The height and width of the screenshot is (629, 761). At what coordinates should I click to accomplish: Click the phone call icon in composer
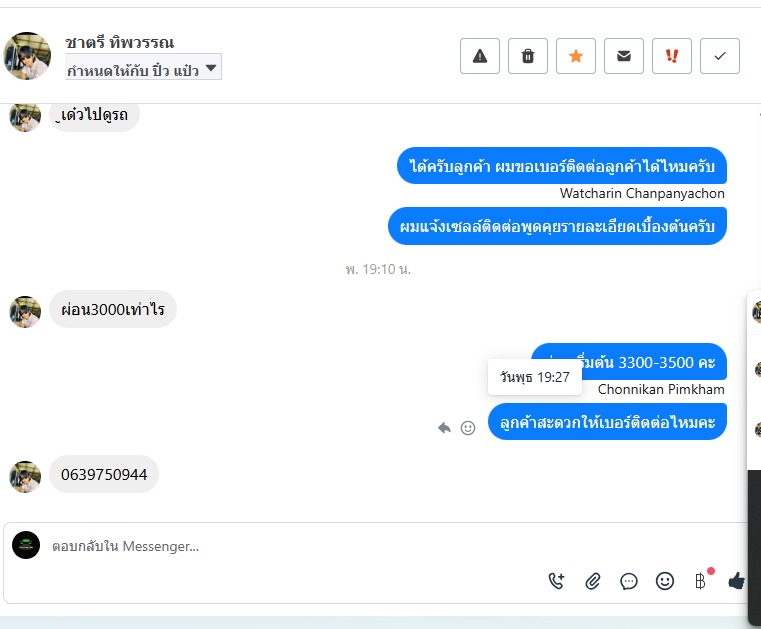click(556, 580)
